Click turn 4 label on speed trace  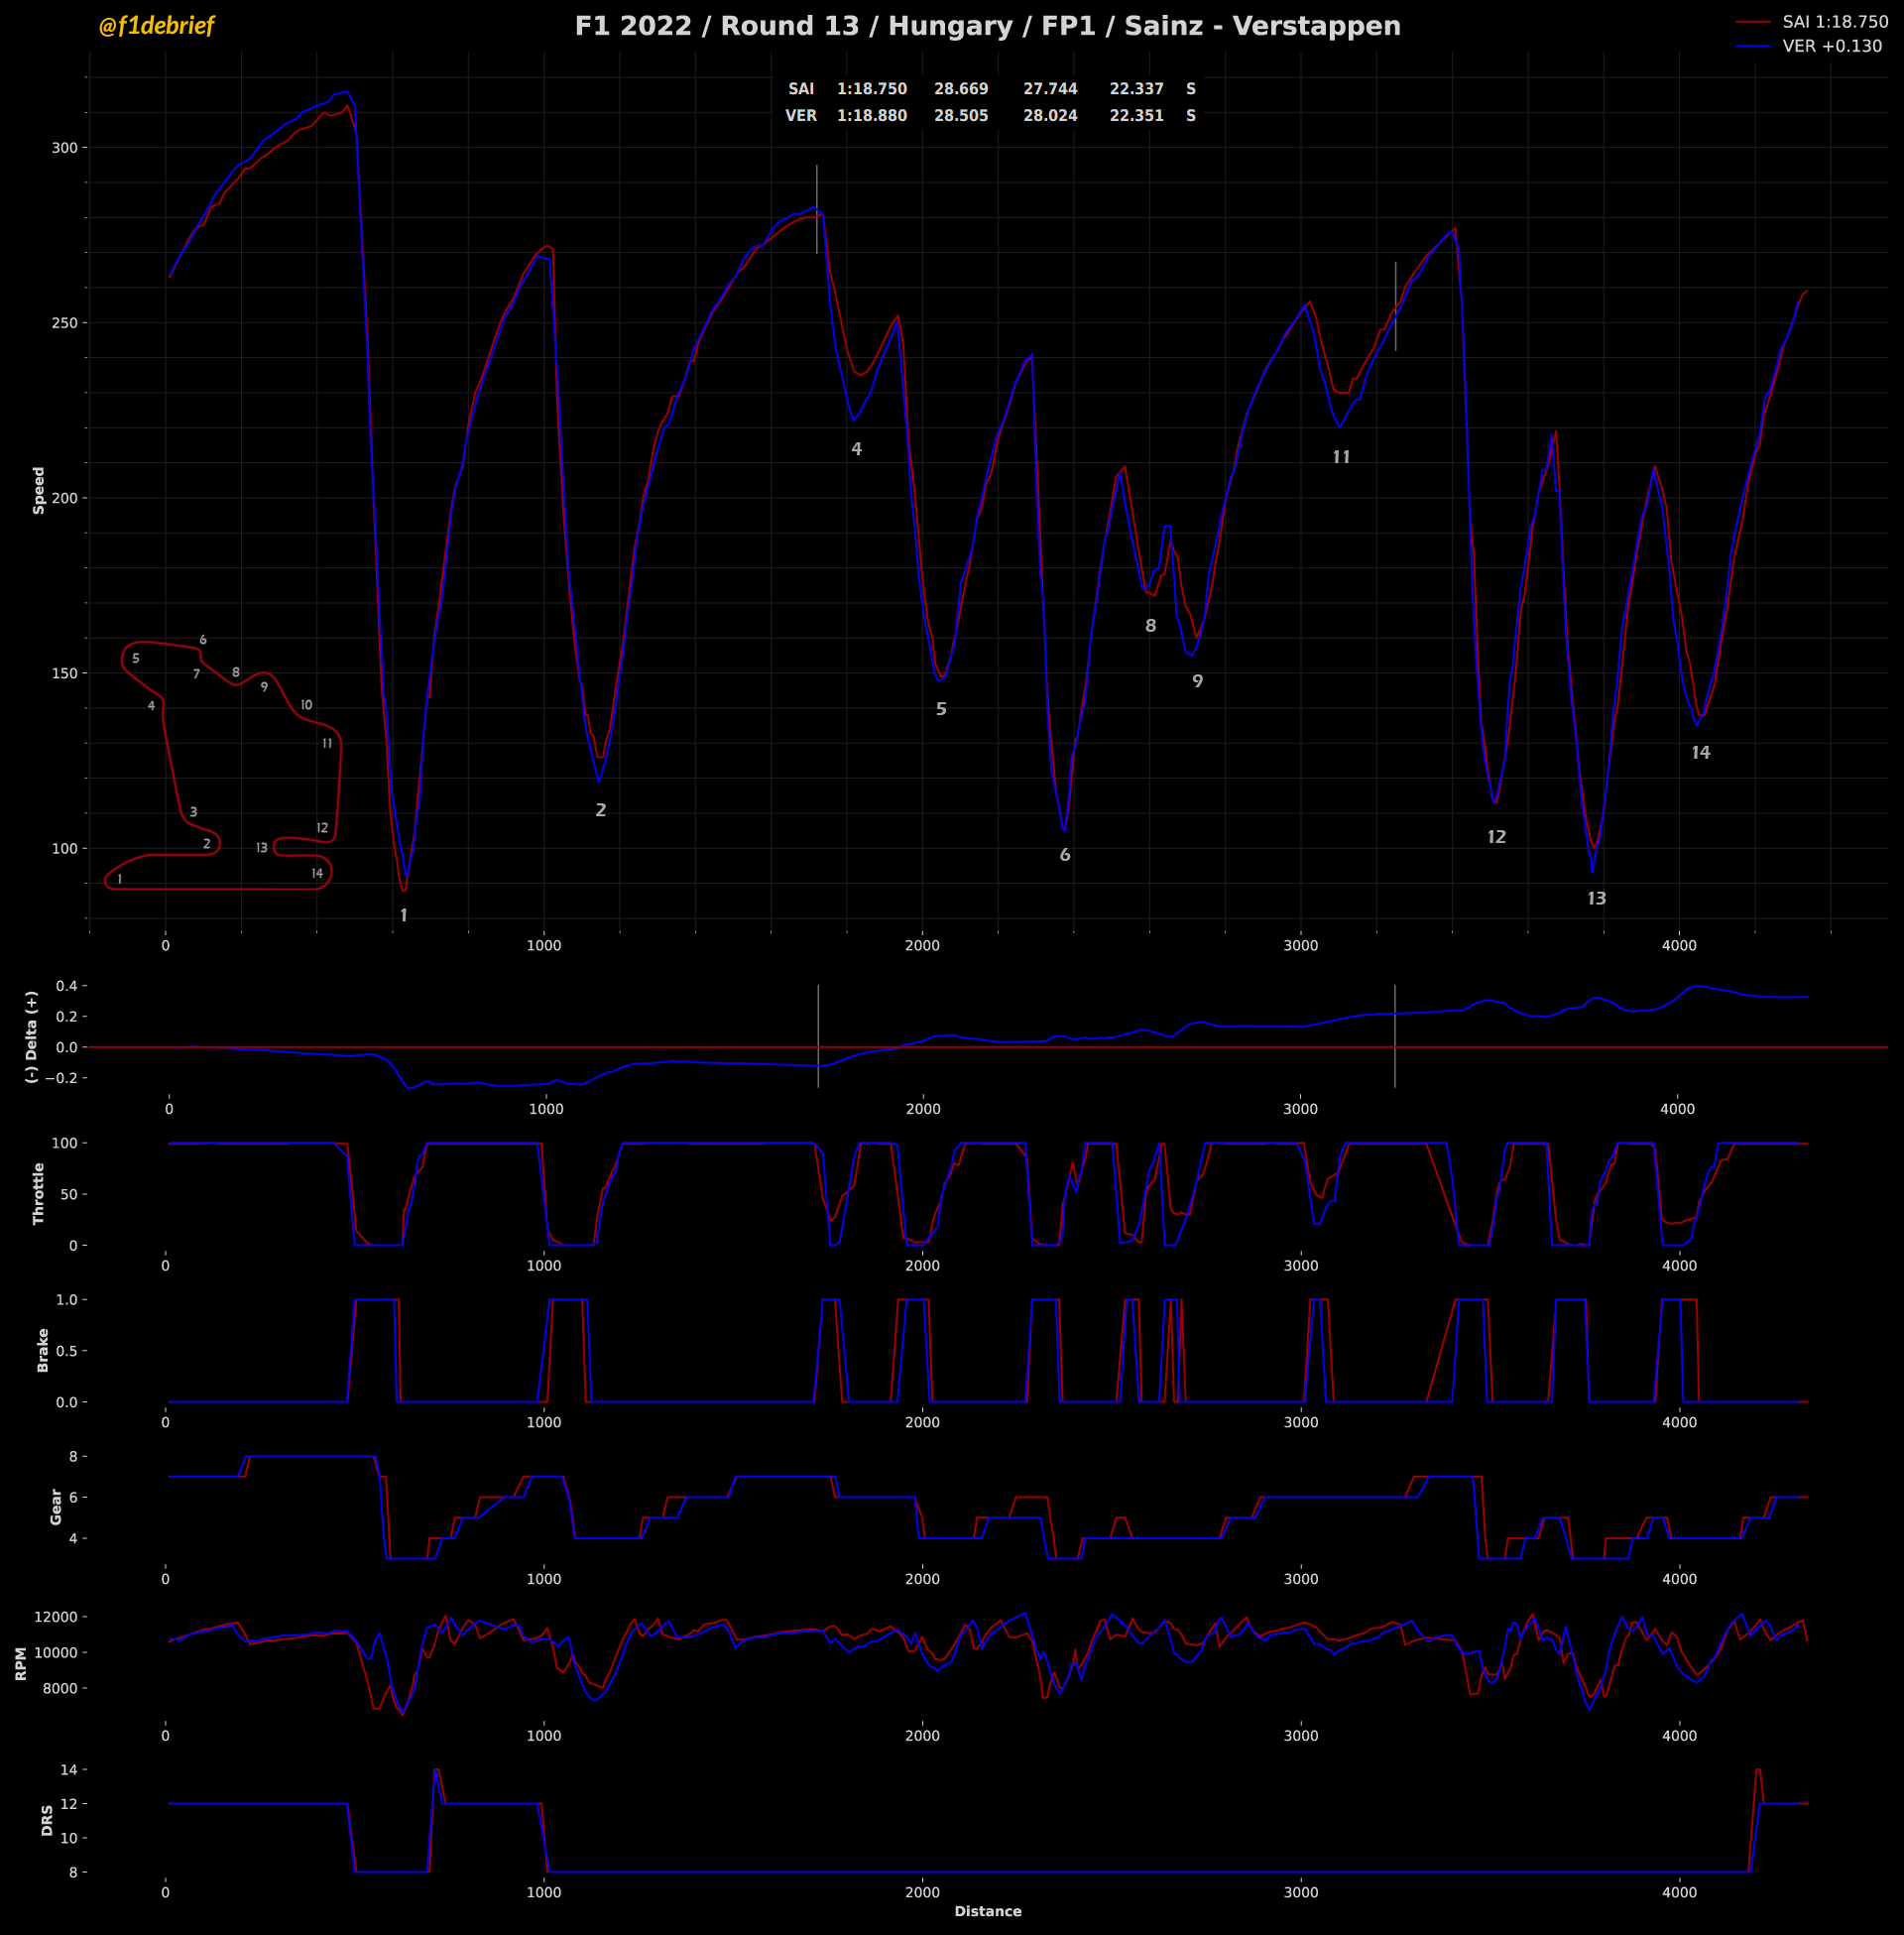click(x=856, y=449)
